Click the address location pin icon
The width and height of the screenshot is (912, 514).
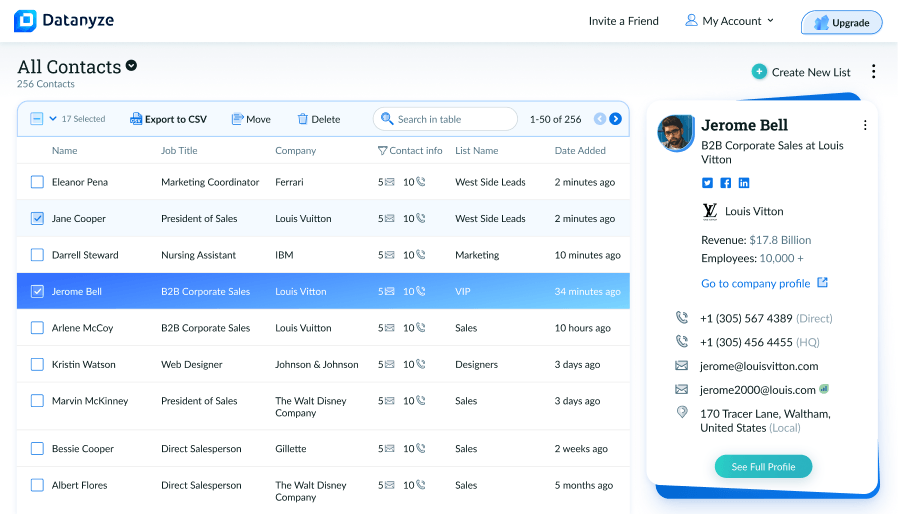(x=682, y=412)
